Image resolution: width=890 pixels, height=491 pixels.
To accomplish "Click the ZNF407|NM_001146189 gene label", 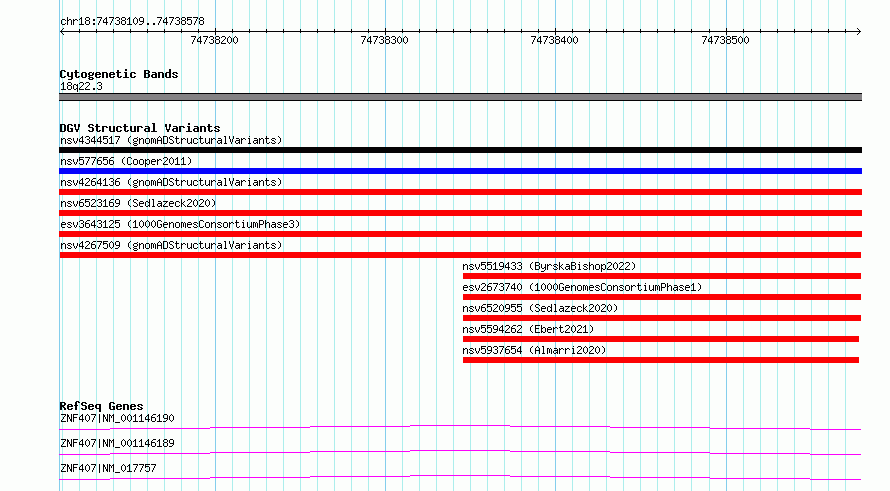I will coord(117,443).
